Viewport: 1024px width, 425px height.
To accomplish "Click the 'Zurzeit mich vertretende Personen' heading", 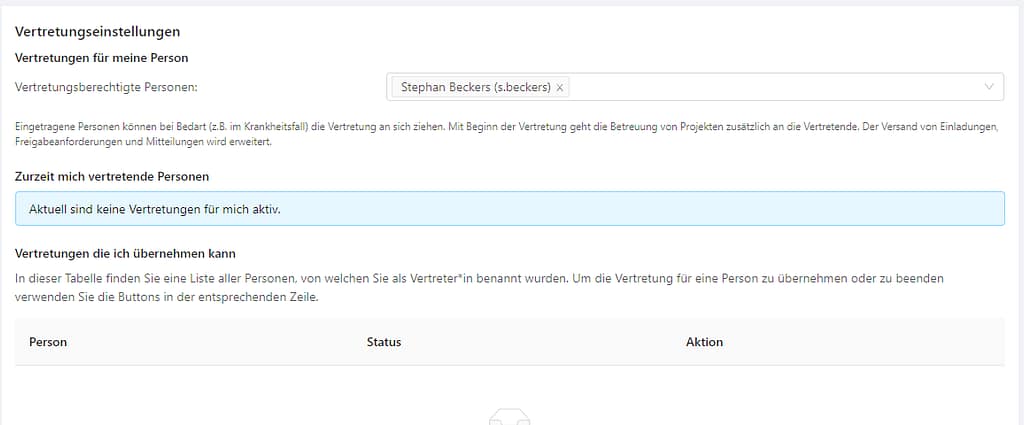I will (x=112, y=176).
